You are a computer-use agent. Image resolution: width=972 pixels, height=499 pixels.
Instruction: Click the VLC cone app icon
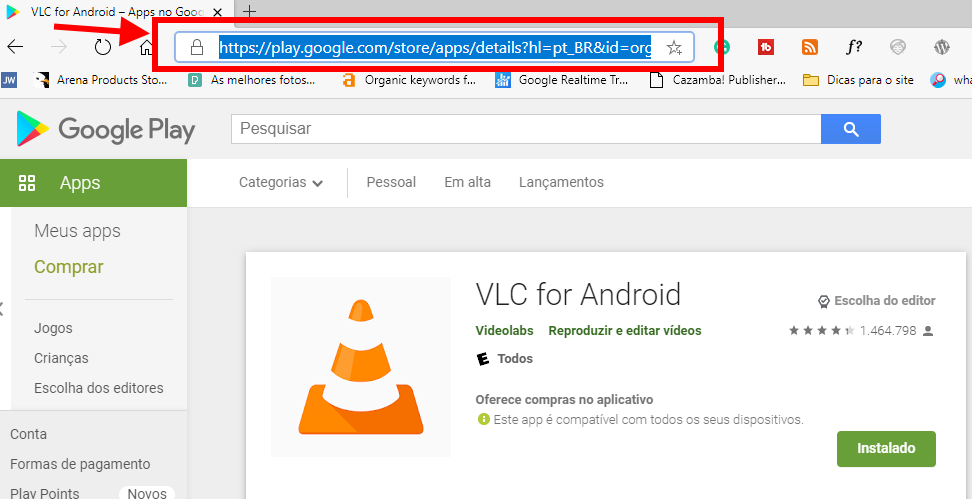[361, 367]
